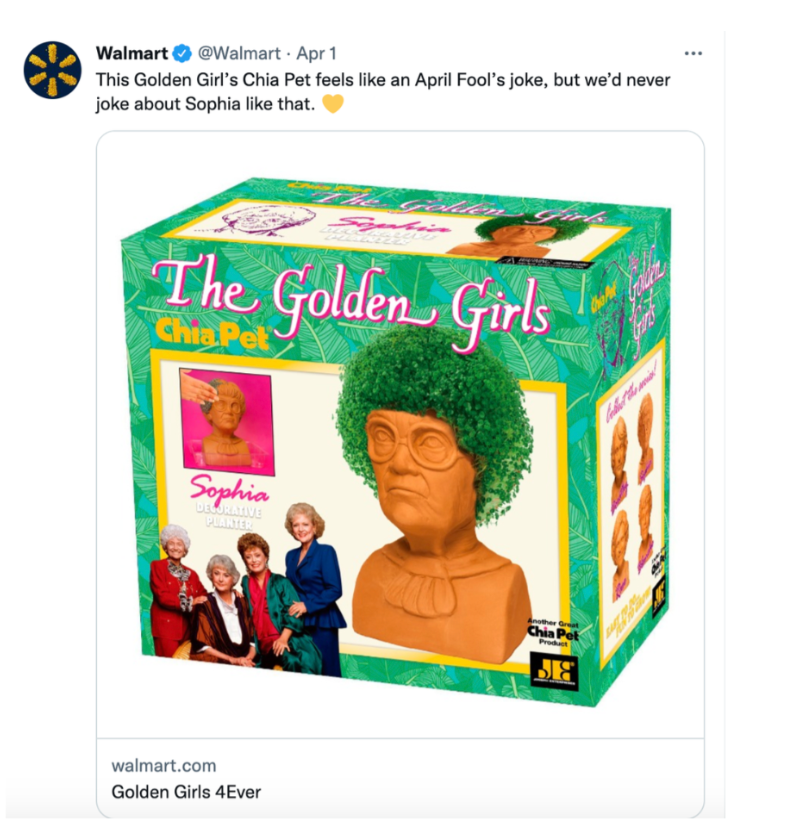Click the 'Another Great Chia Pet Product' logo

(x=553, y=632)
